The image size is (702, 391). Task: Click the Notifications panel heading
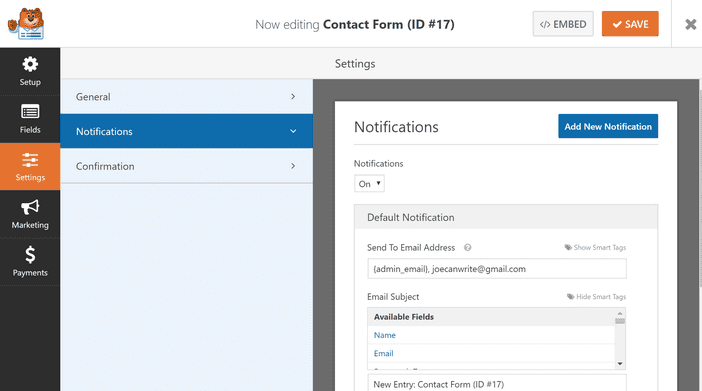point(396,127)
